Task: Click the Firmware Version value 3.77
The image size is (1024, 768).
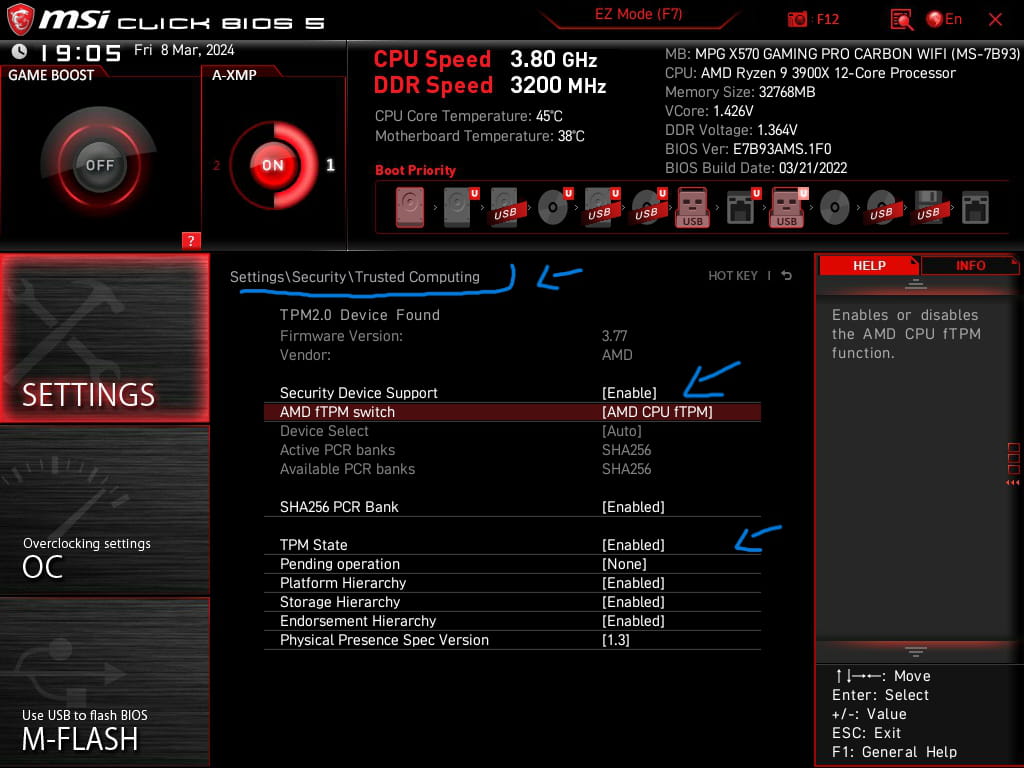Action: (x=614, y=336)
